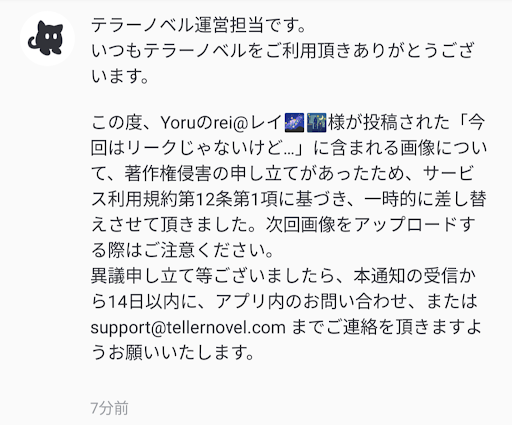This screenshot has height=425, width=512.
Task: Select the username Yoruのrei@レイ
Action: [x=220, y=122]
